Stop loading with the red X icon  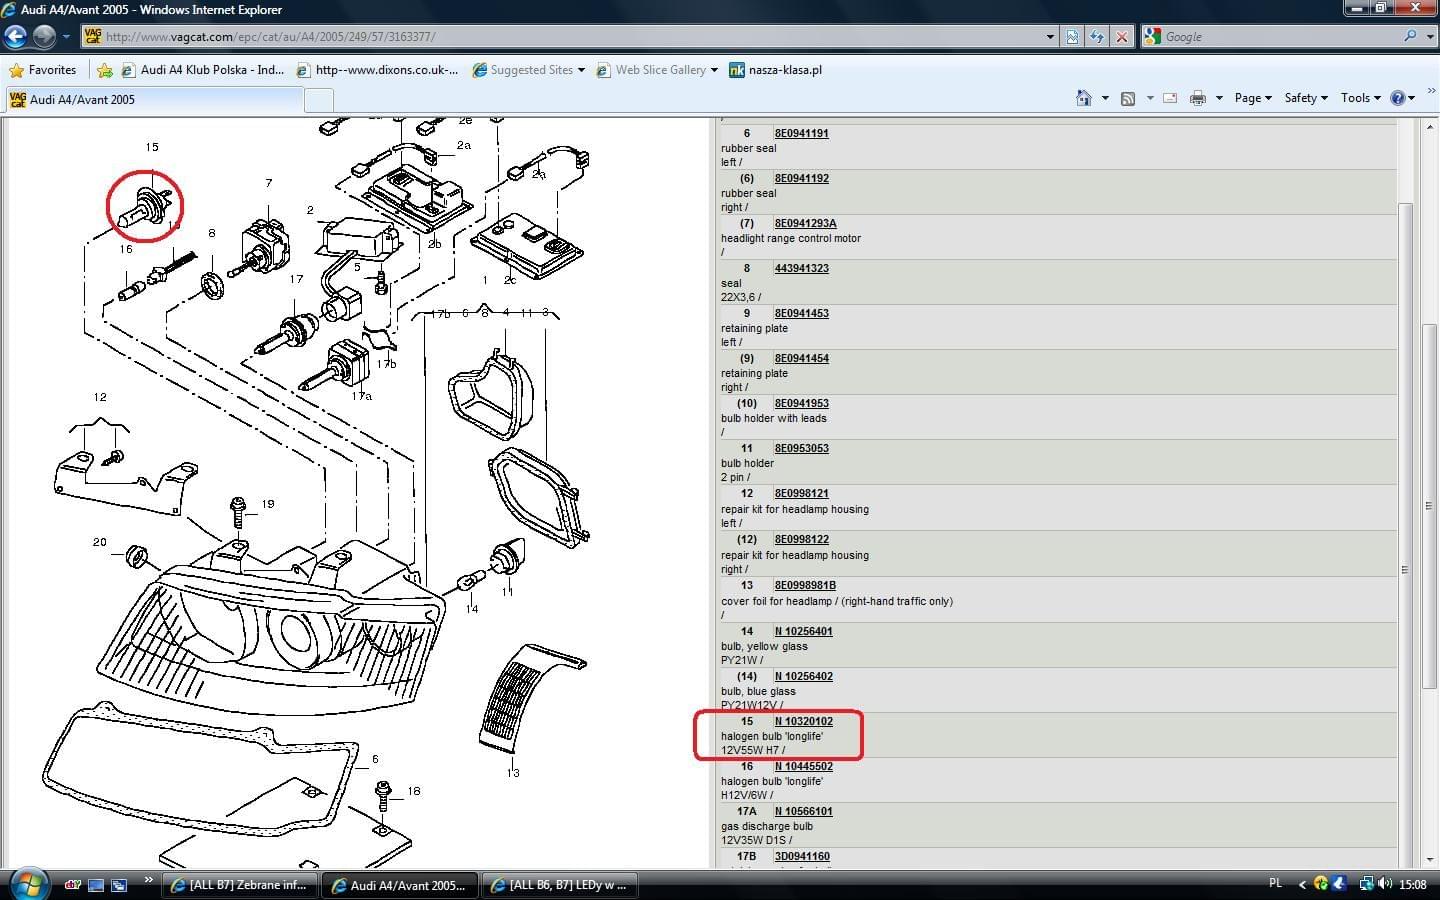pyautogui.click(x=1122, y=37)
